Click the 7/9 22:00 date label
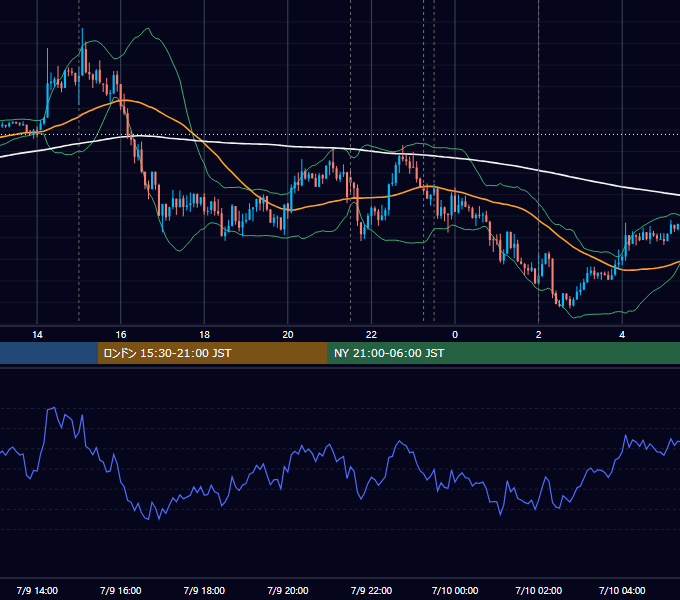The image size is (680, 600). click(x=371, y=590)
